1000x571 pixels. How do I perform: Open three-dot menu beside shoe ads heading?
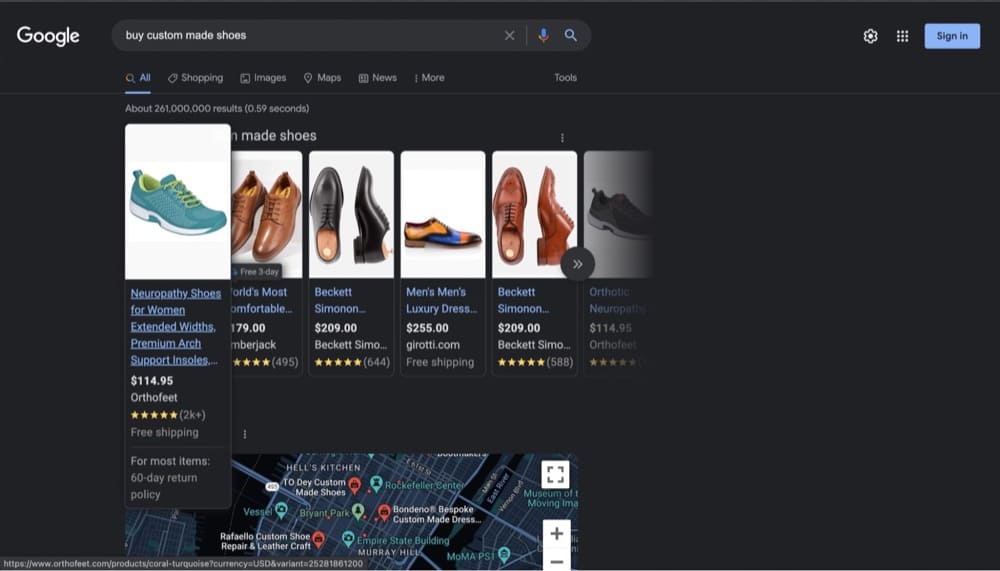tap(562, 138)
